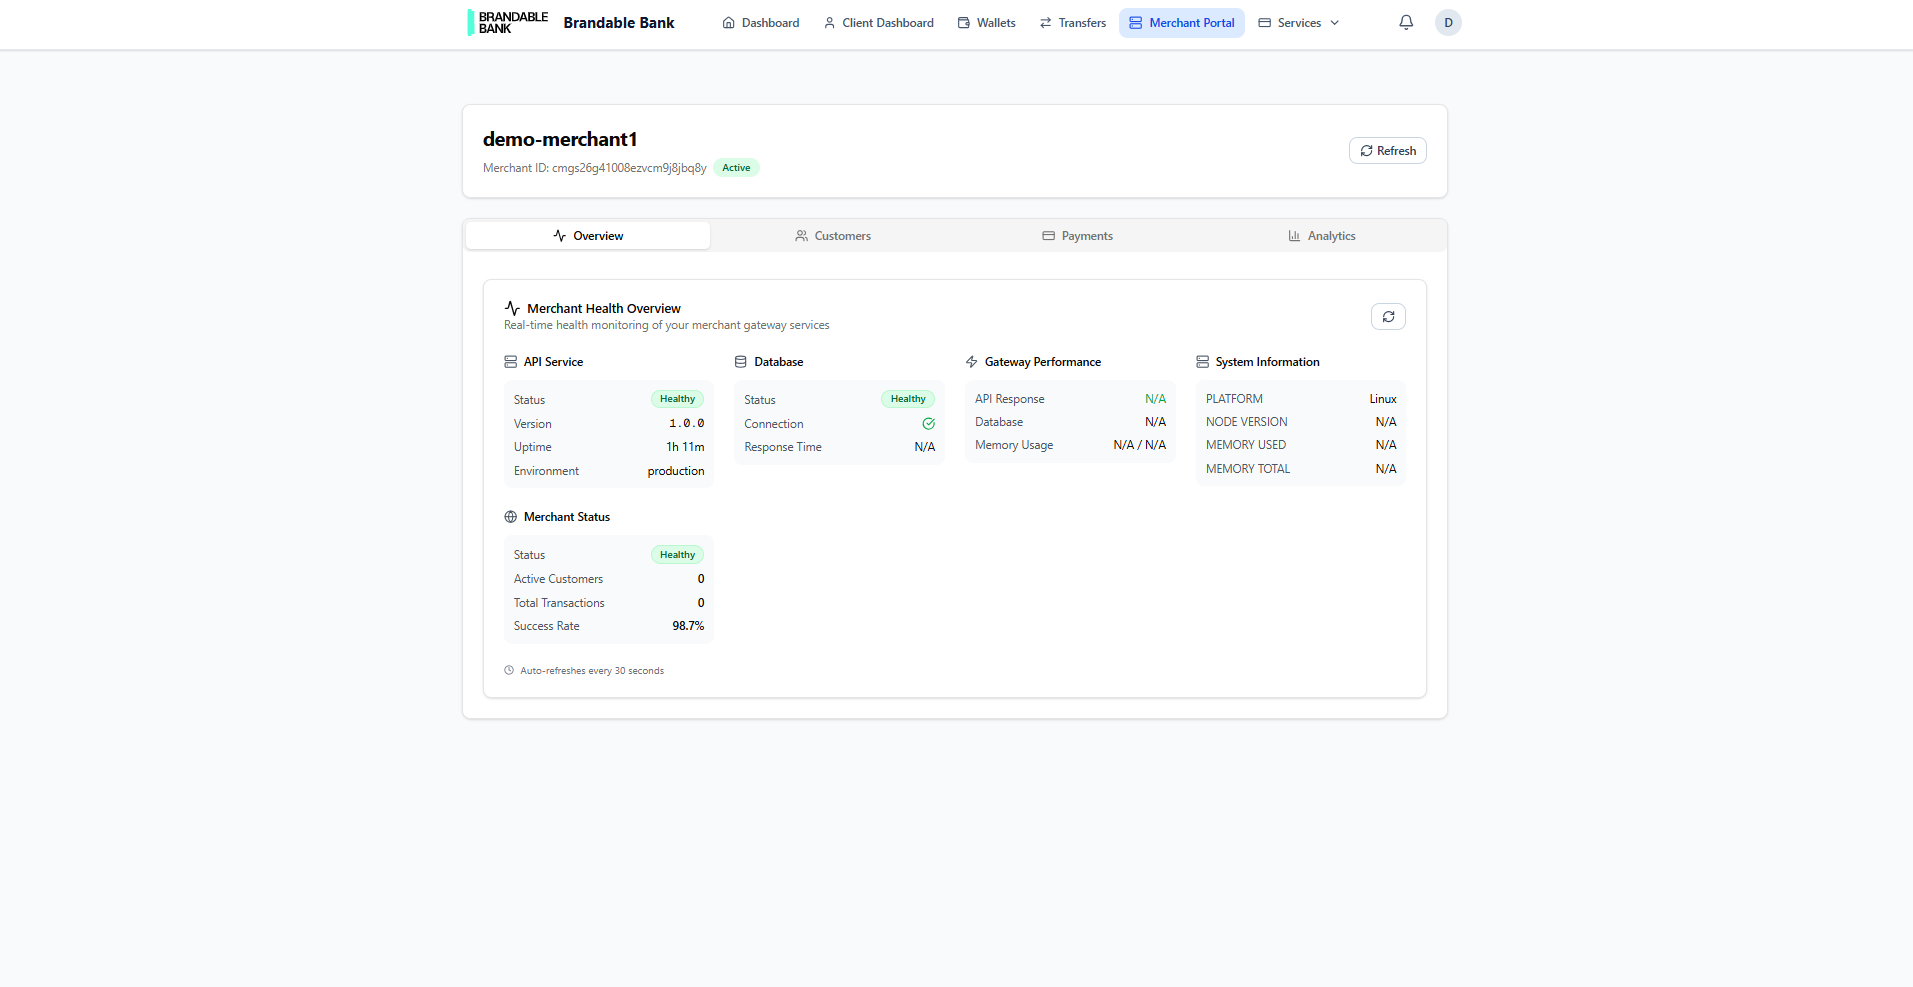
Task: Select the Analytics tab
Action: click(1321, 236)
